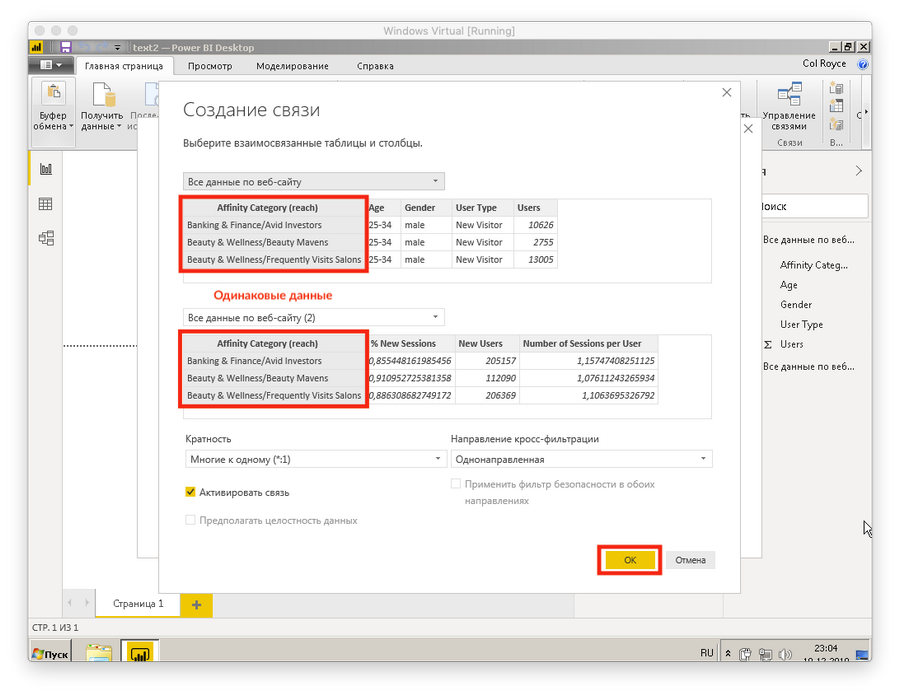The image size is (900, 696).
Task: Open Все данные по веб-сайту table dropdown
Action: point(434,181)
